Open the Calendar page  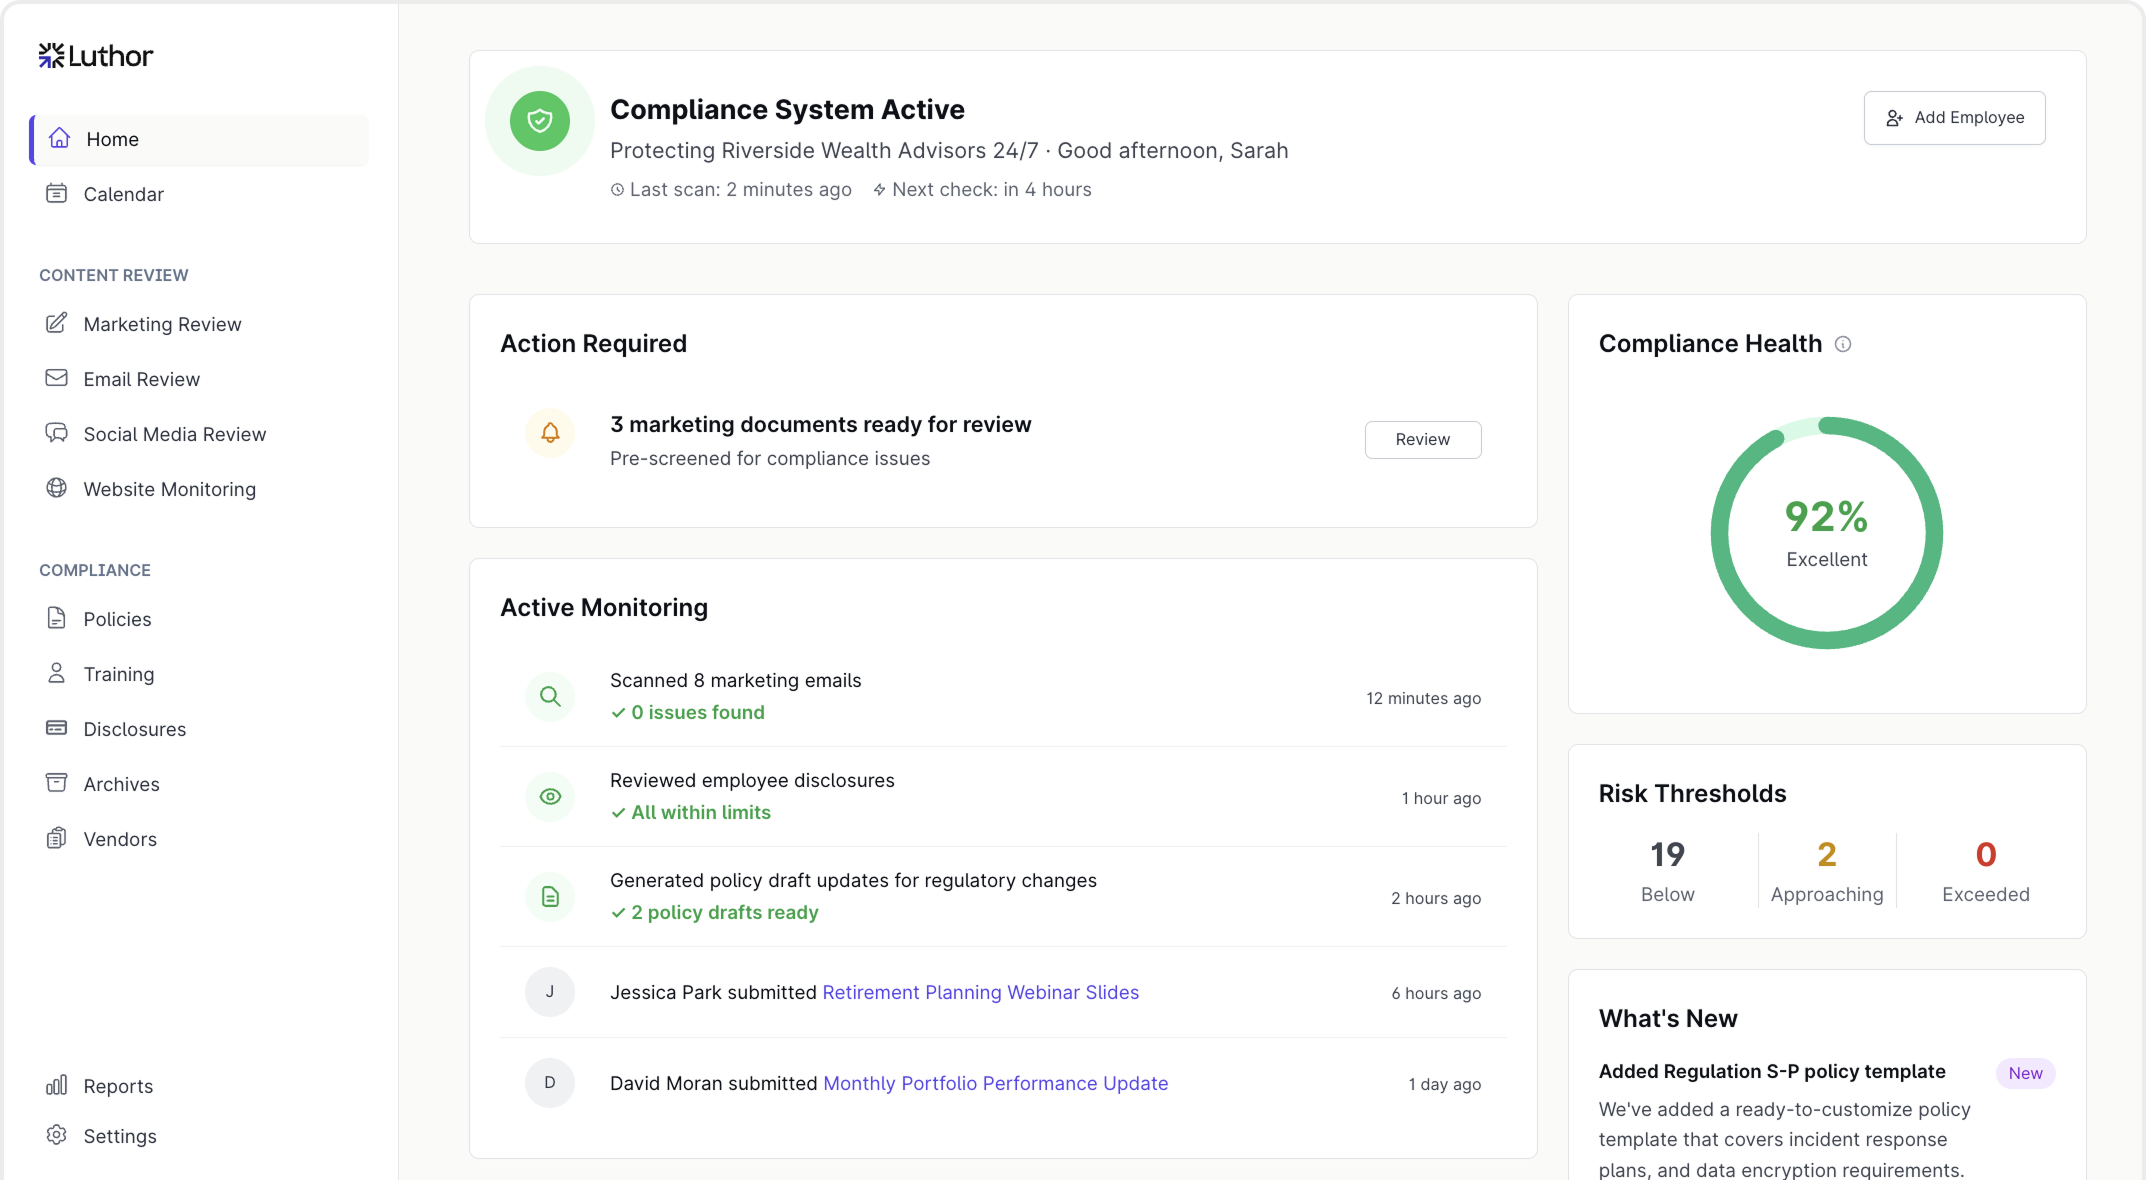click(x=123, y=194)
